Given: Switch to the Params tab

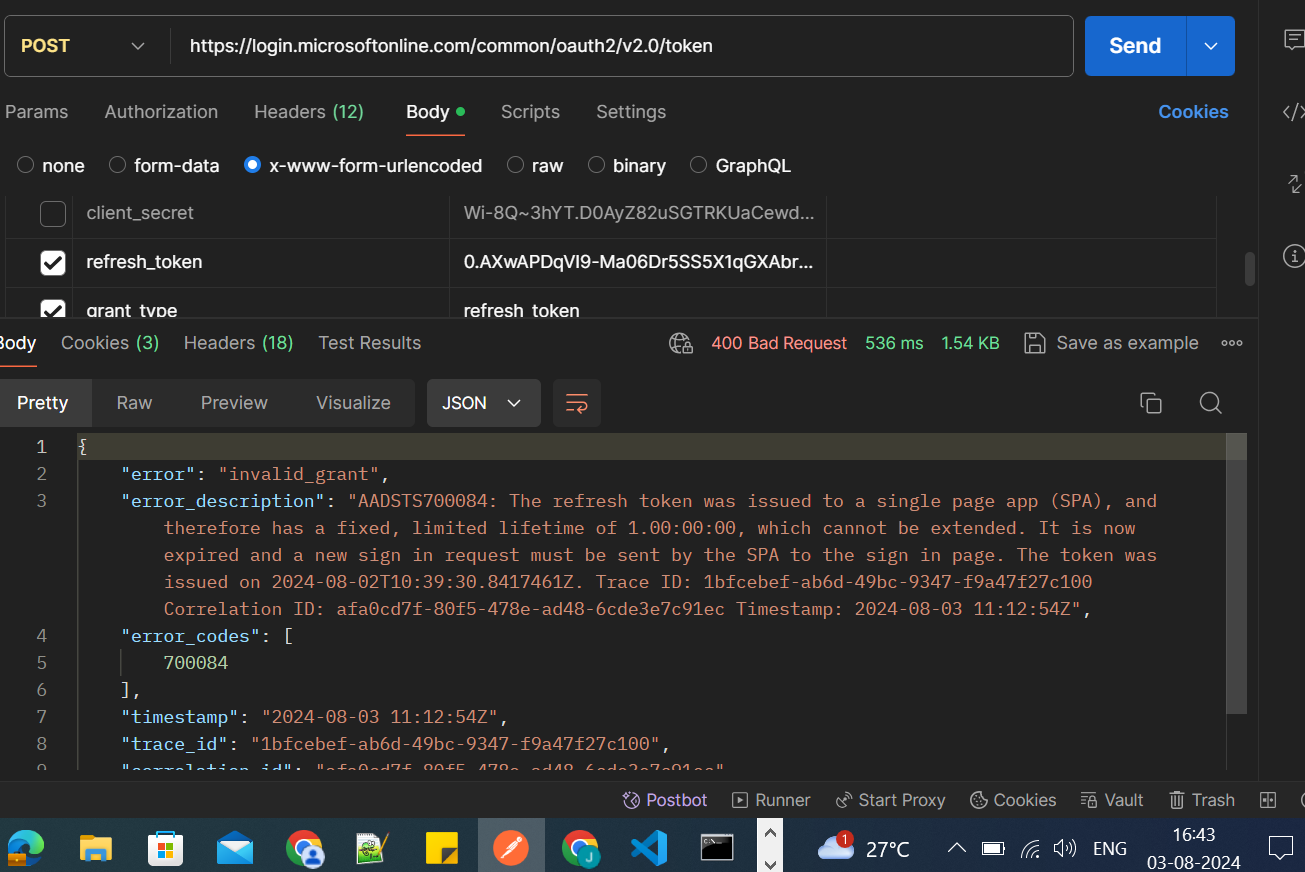Looking at the screenshot, I should [x=36, y=112].
